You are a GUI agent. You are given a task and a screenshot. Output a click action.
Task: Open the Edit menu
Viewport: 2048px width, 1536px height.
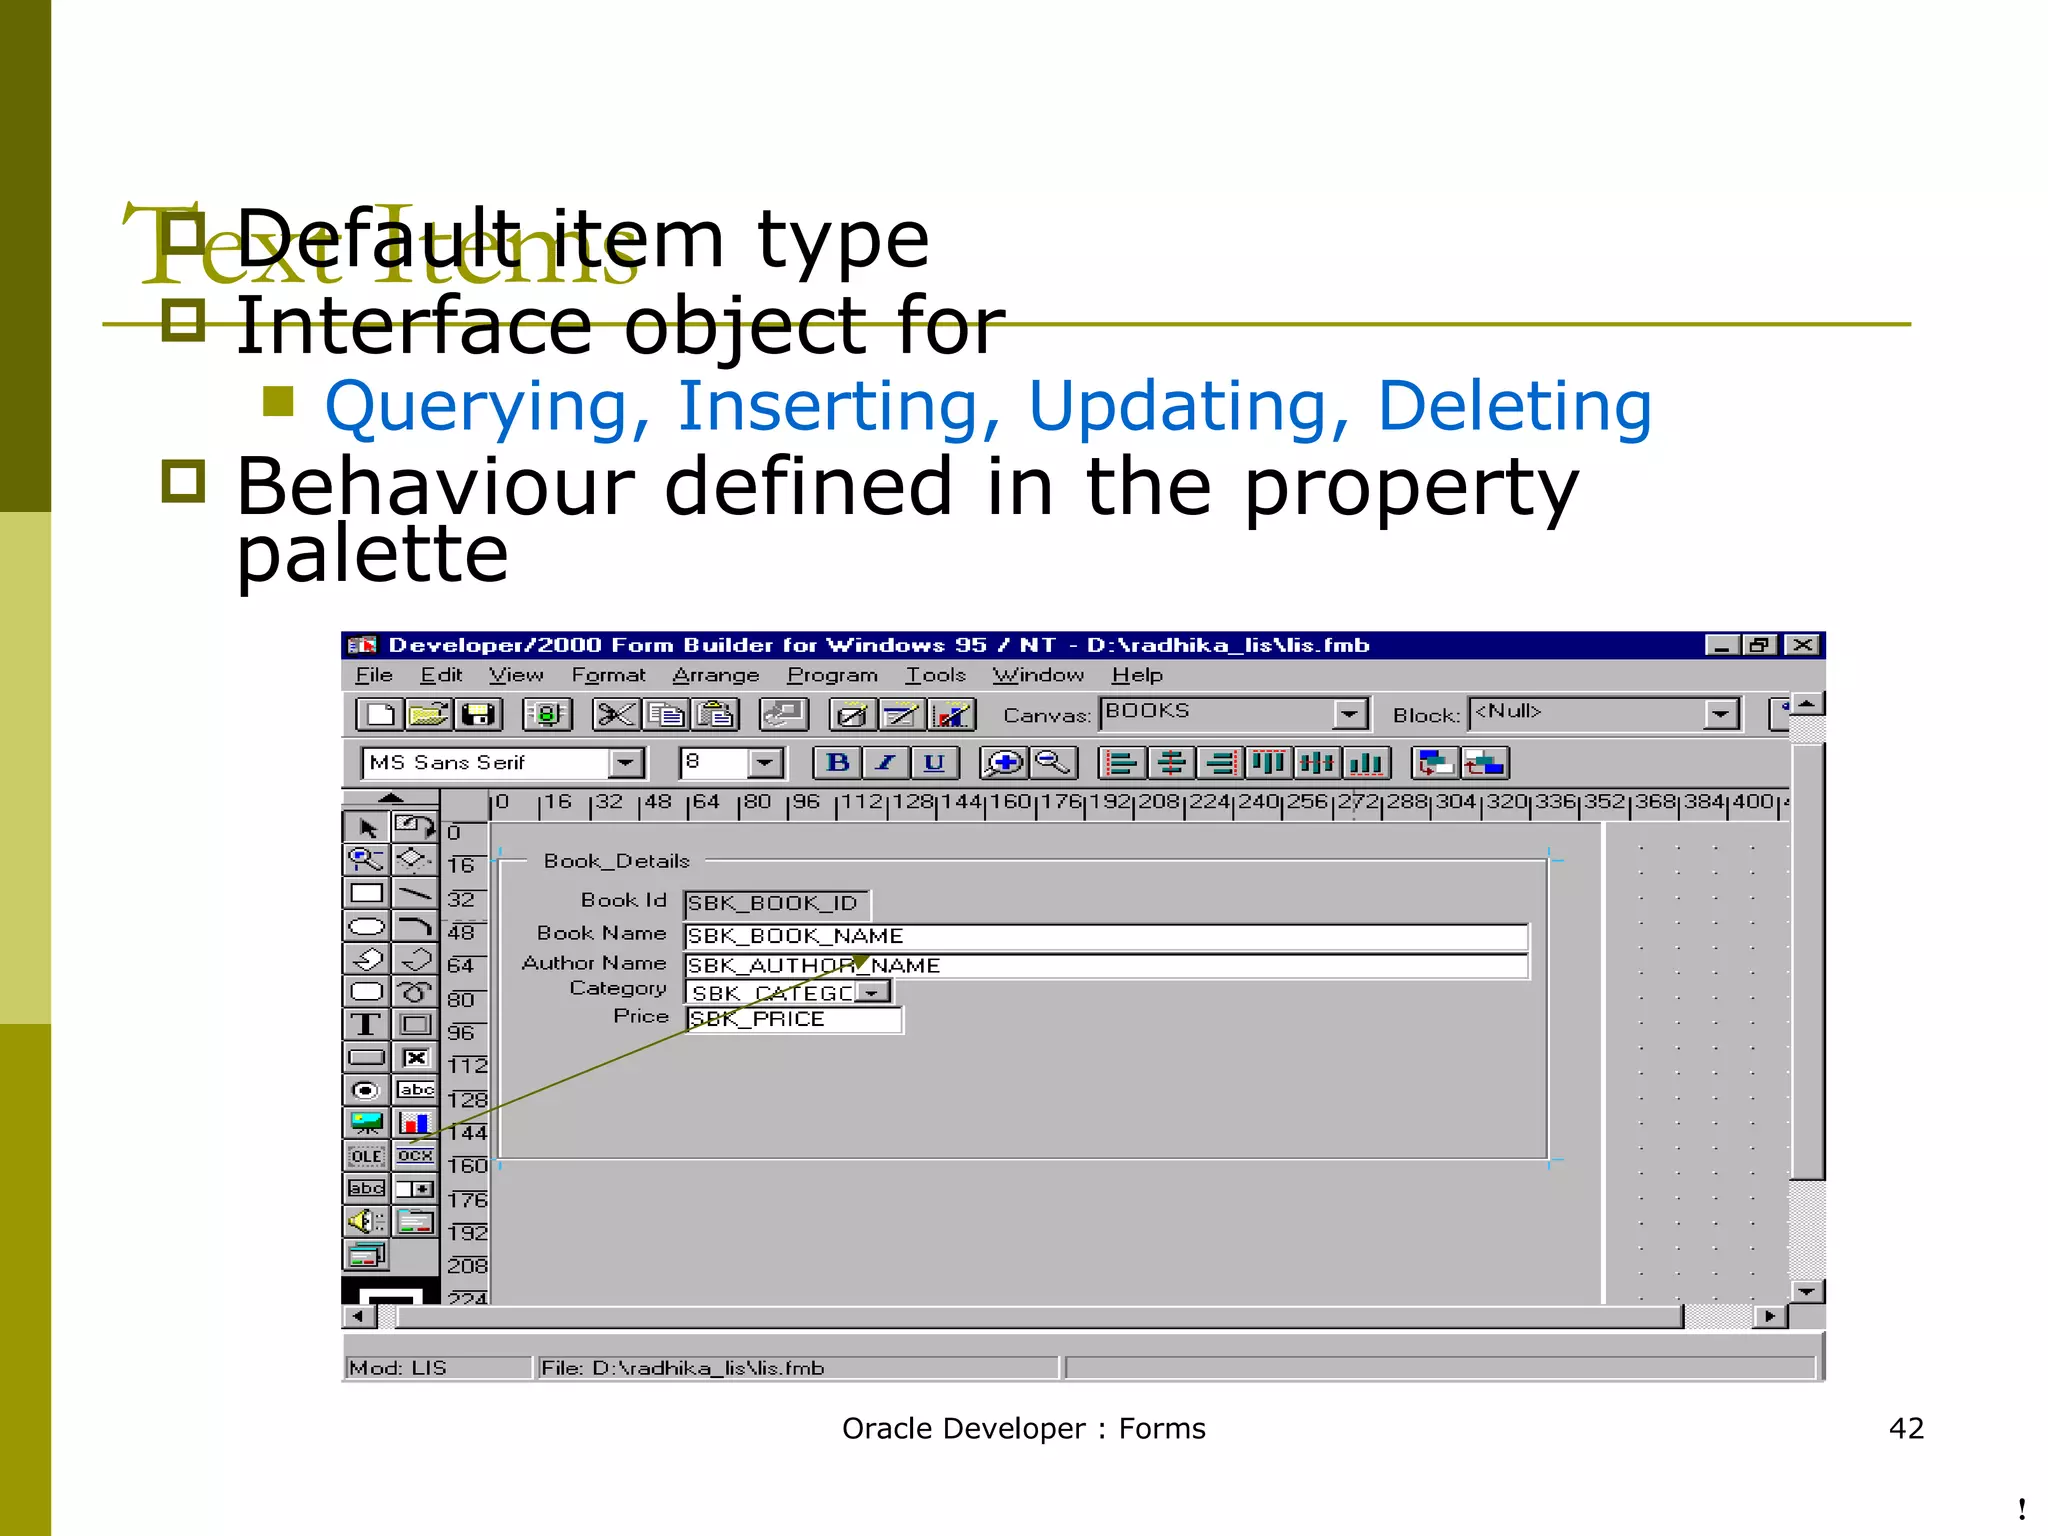coord(441,675)
